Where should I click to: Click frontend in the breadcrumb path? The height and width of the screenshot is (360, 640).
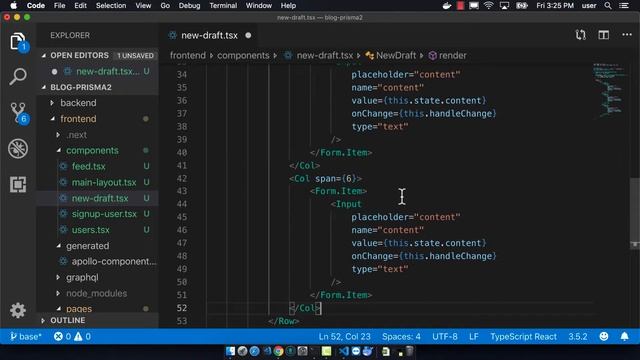[x=188, y=56]
